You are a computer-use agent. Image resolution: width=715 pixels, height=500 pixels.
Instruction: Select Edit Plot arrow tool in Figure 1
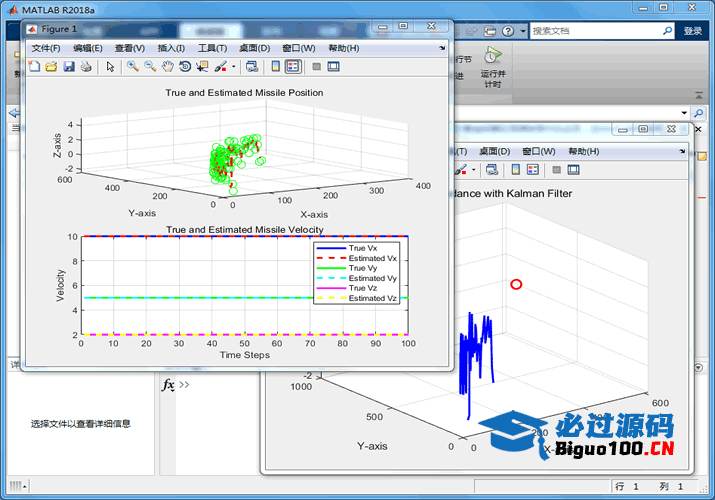tap(110, 67)
